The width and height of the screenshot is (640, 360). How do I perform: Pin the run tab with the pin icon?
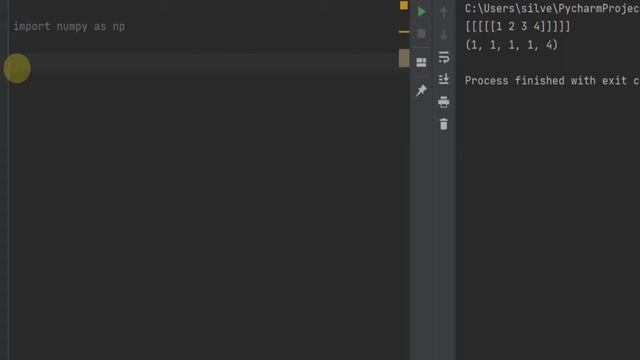[x=421, y=90]
